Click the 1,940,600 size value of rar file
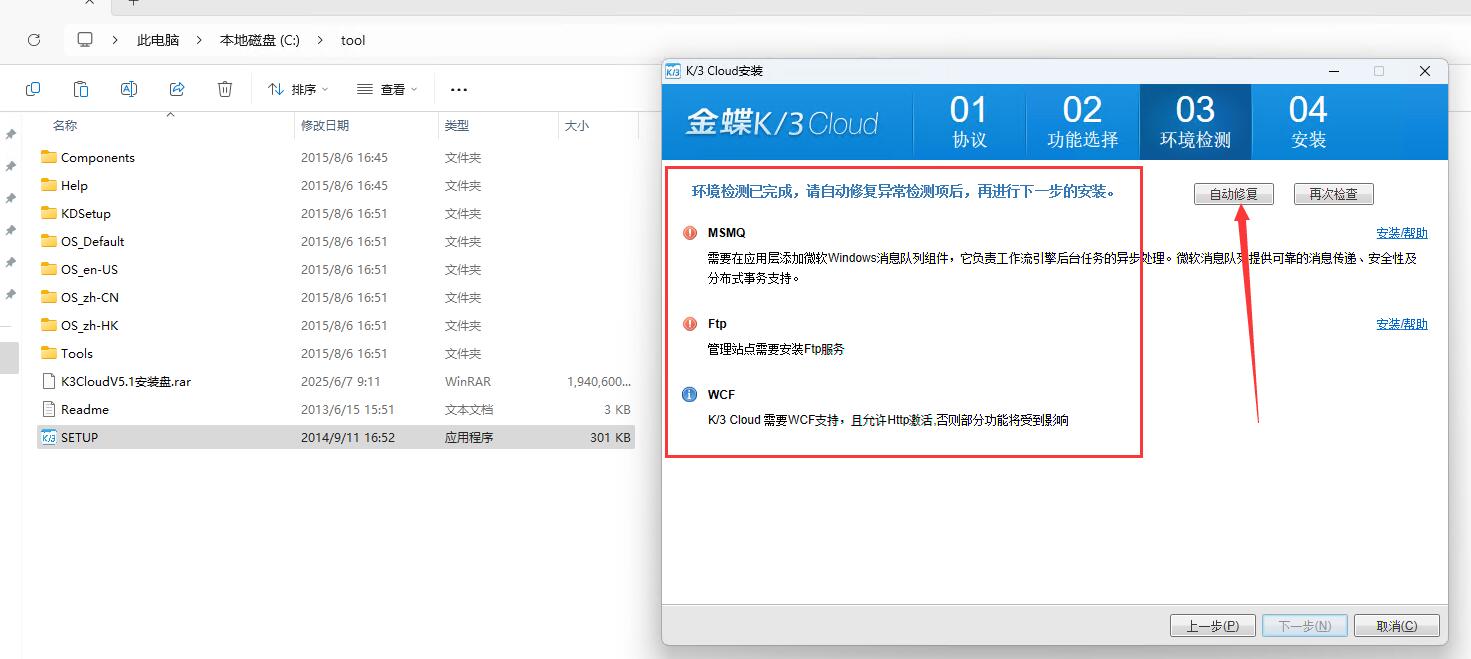This screenshot has width=1471, height=659. click(x=598, y=381)
